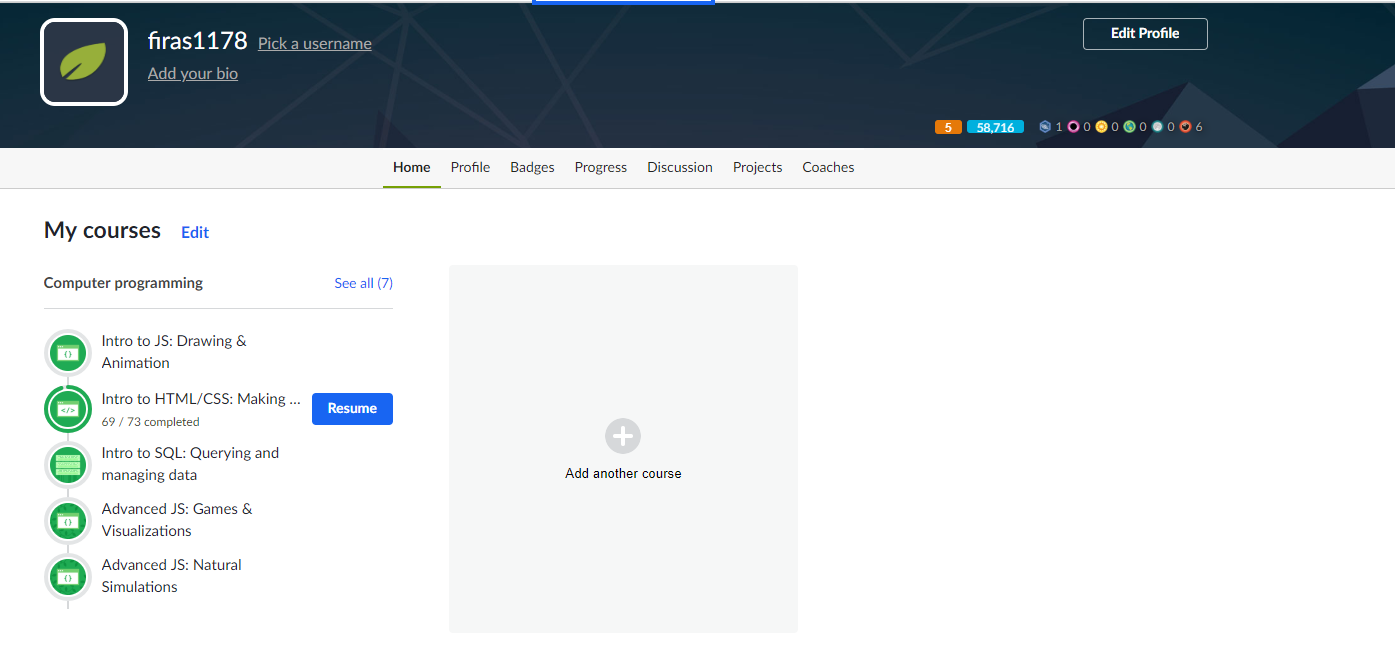Open Intro to SQL: Querying and managing data
Viewport: 1395px width, 648px height.
[x=190, y=464]
